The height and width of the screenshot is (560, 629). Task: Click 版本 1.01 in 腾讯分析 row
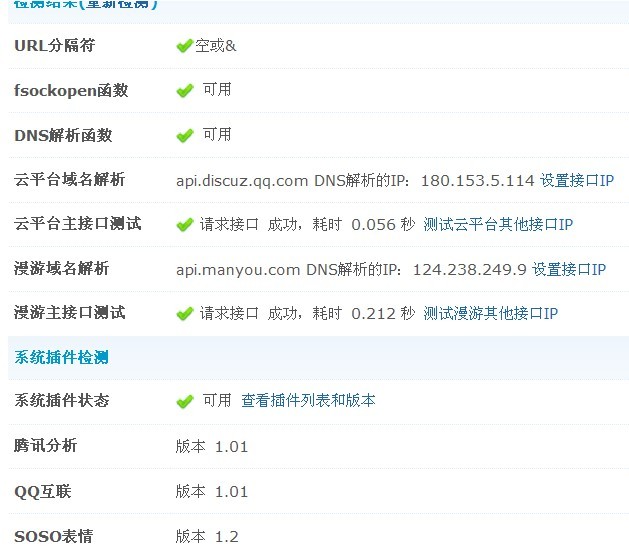point(212,446)
